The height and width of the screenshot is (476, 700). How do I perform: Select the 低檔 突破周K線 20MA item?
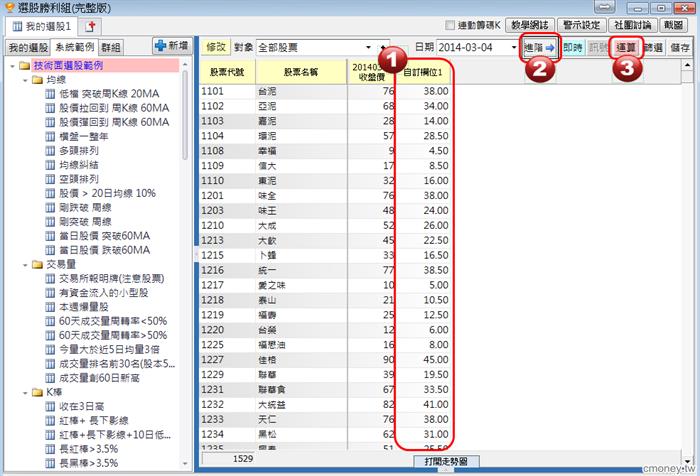tap(109, 94)
